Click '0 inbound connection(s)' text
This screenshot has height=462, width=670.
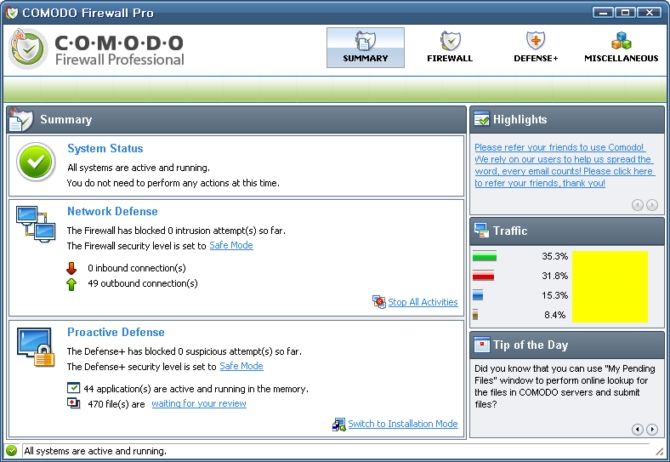(137, 268)
